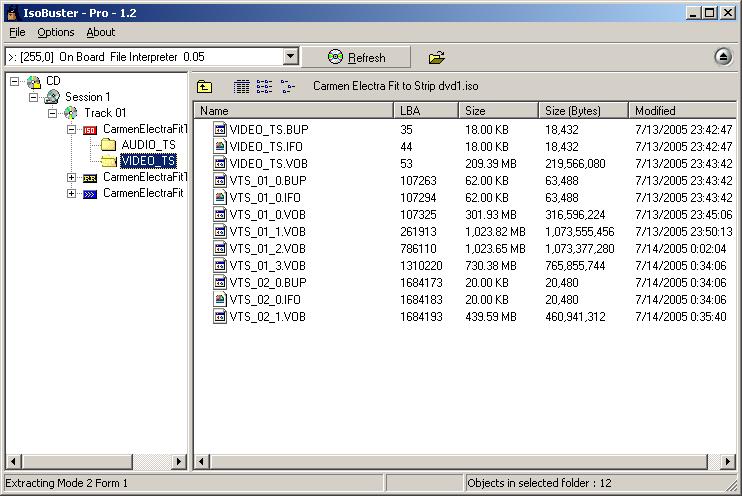Expand the RR CarmenElectraFit file system
Screen dimensions: 742x496
(x=71, y=177)
